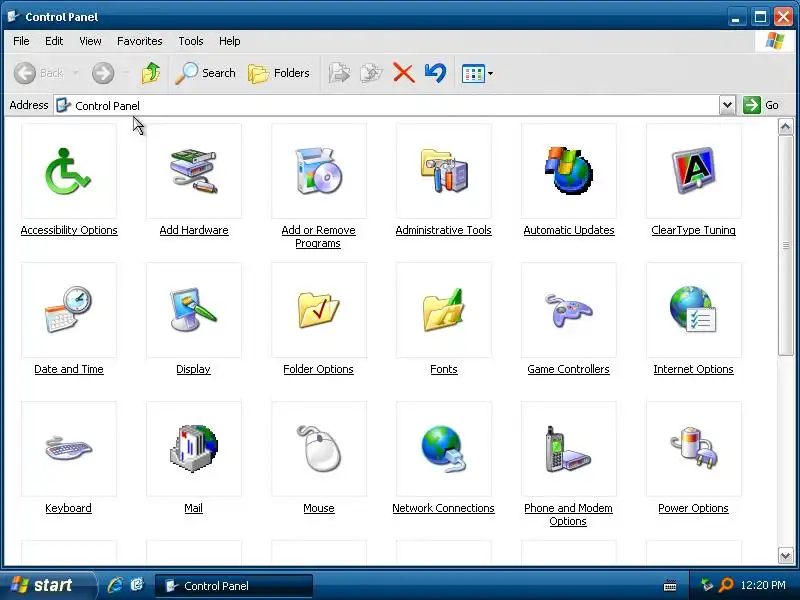Screen dimensions: 800x600
Task: Click the Control Panel taskbar button
Action: (x=233, y=586)
